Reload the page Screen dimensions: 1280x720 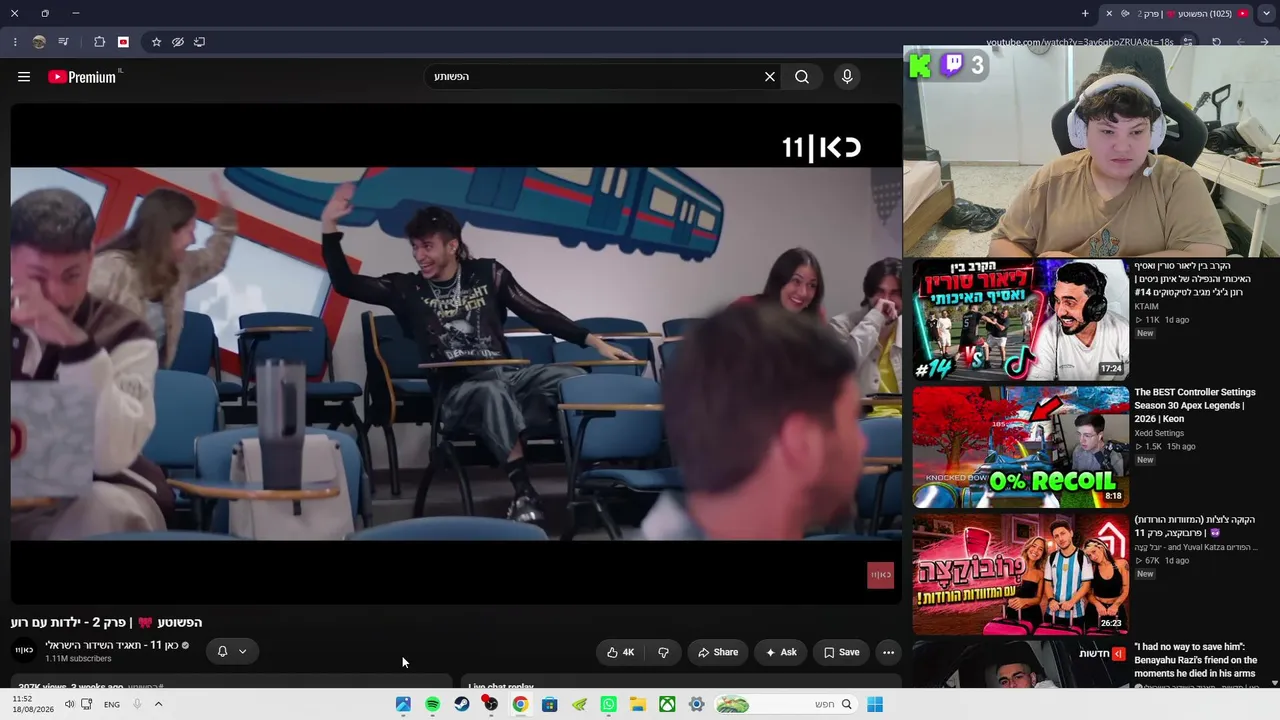coord(1216,42)
